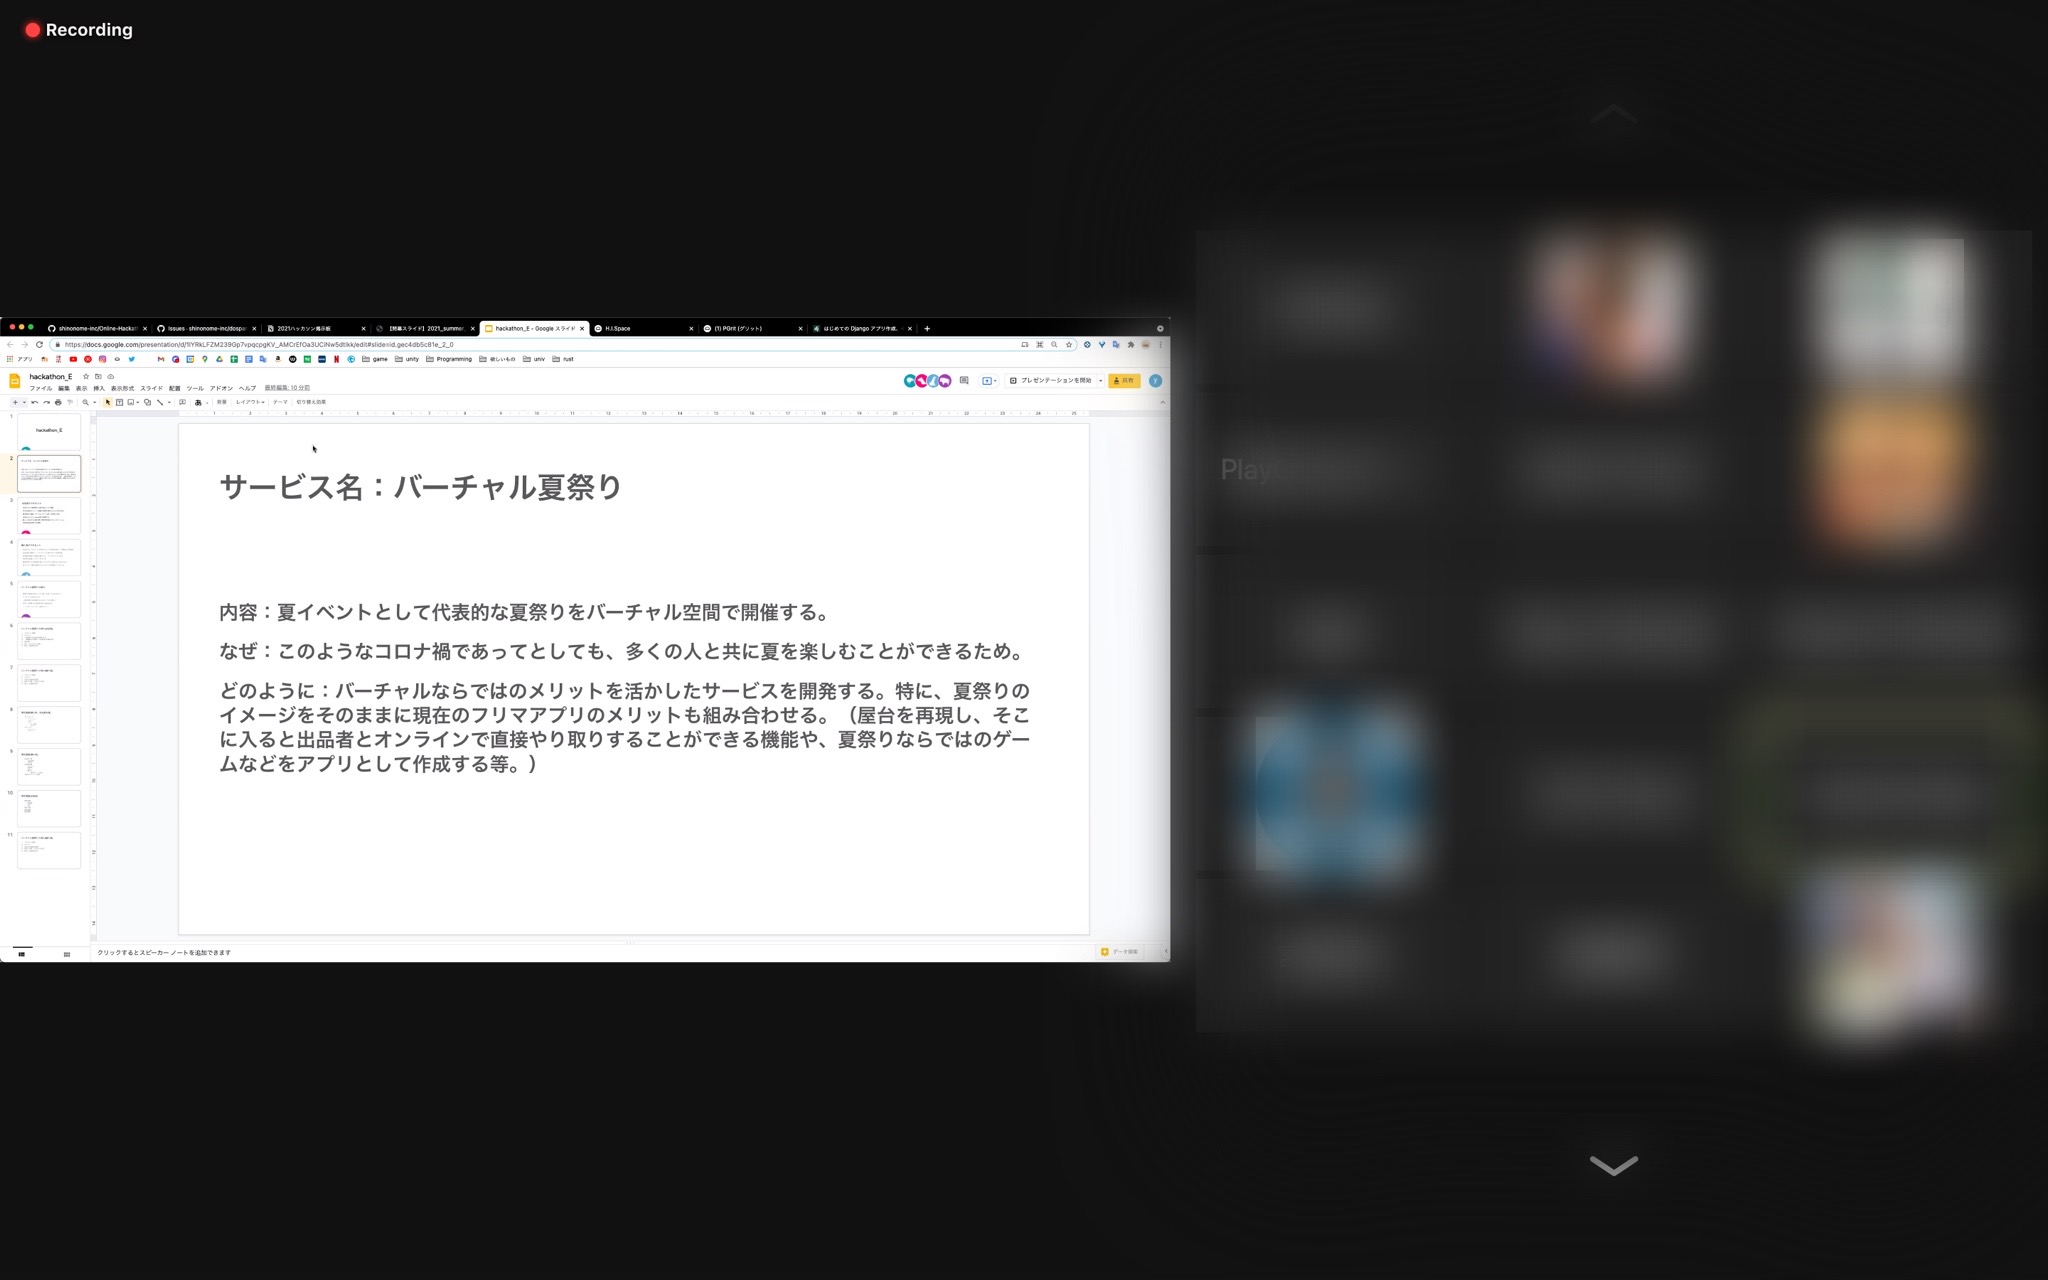Open the line type dropdown arrow
Viewport: 2048px width, 1280px height.
169,402
